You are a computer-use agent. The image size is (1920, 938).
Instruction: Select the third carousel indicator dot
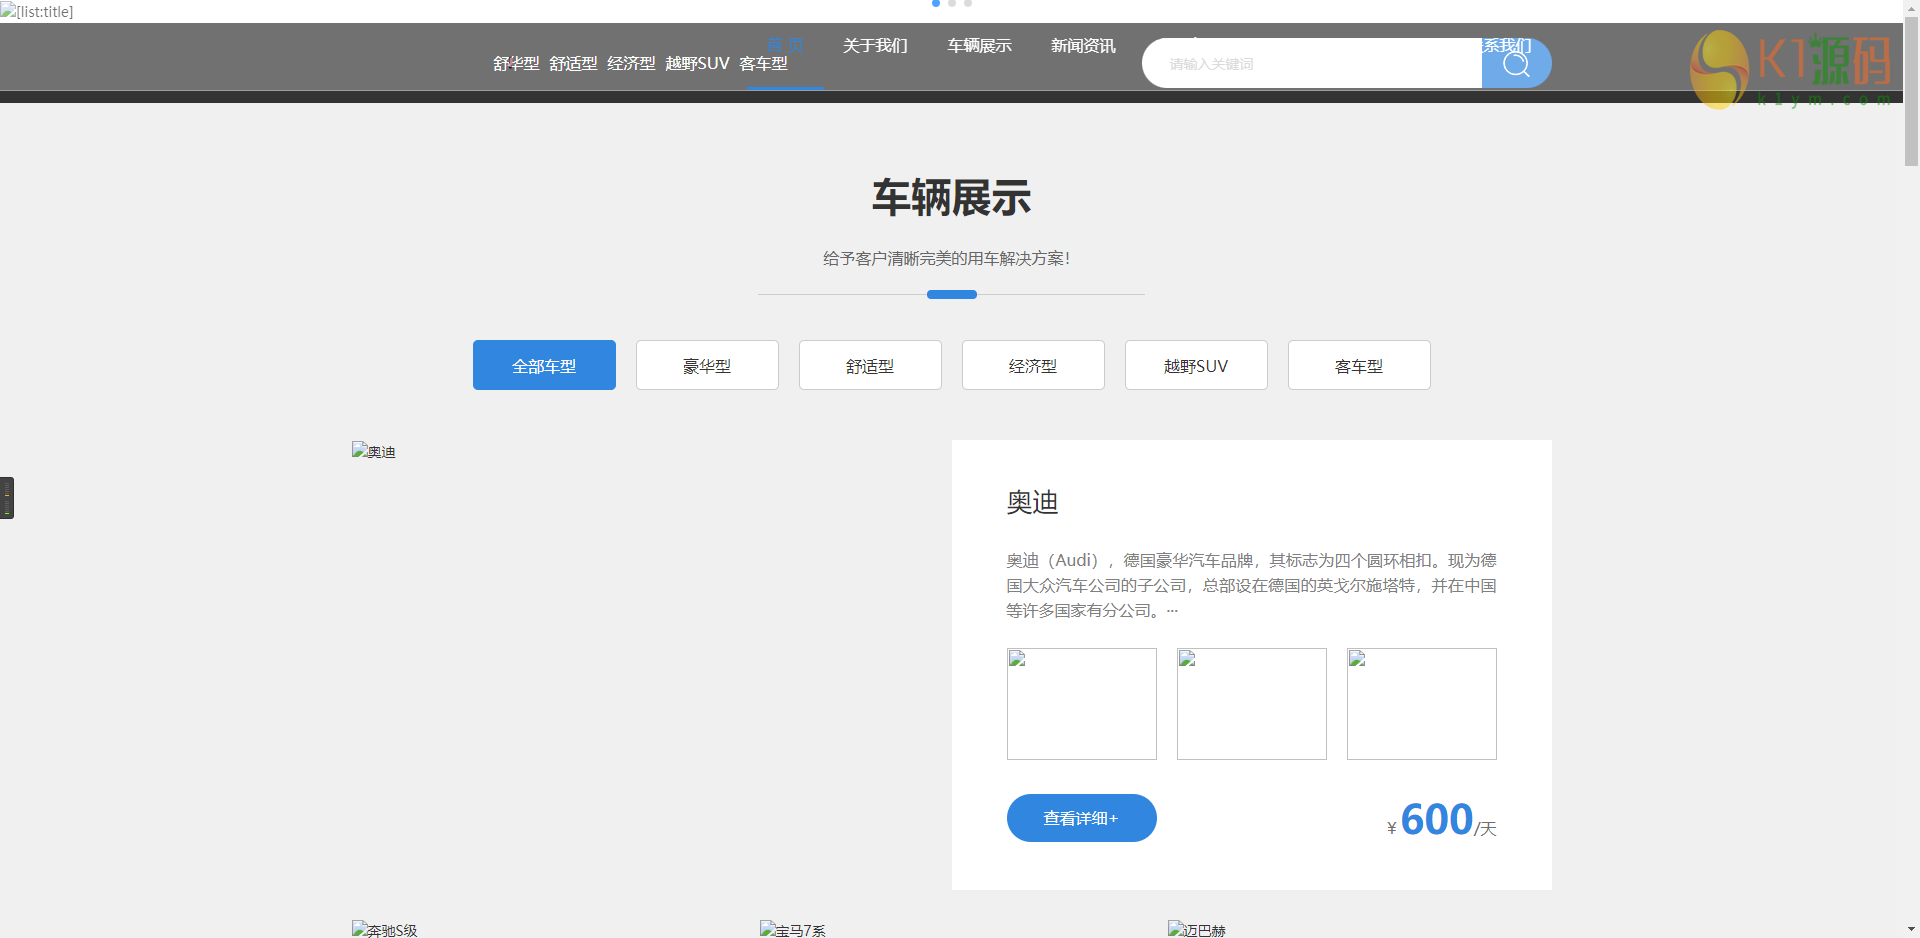coord(968,3)
